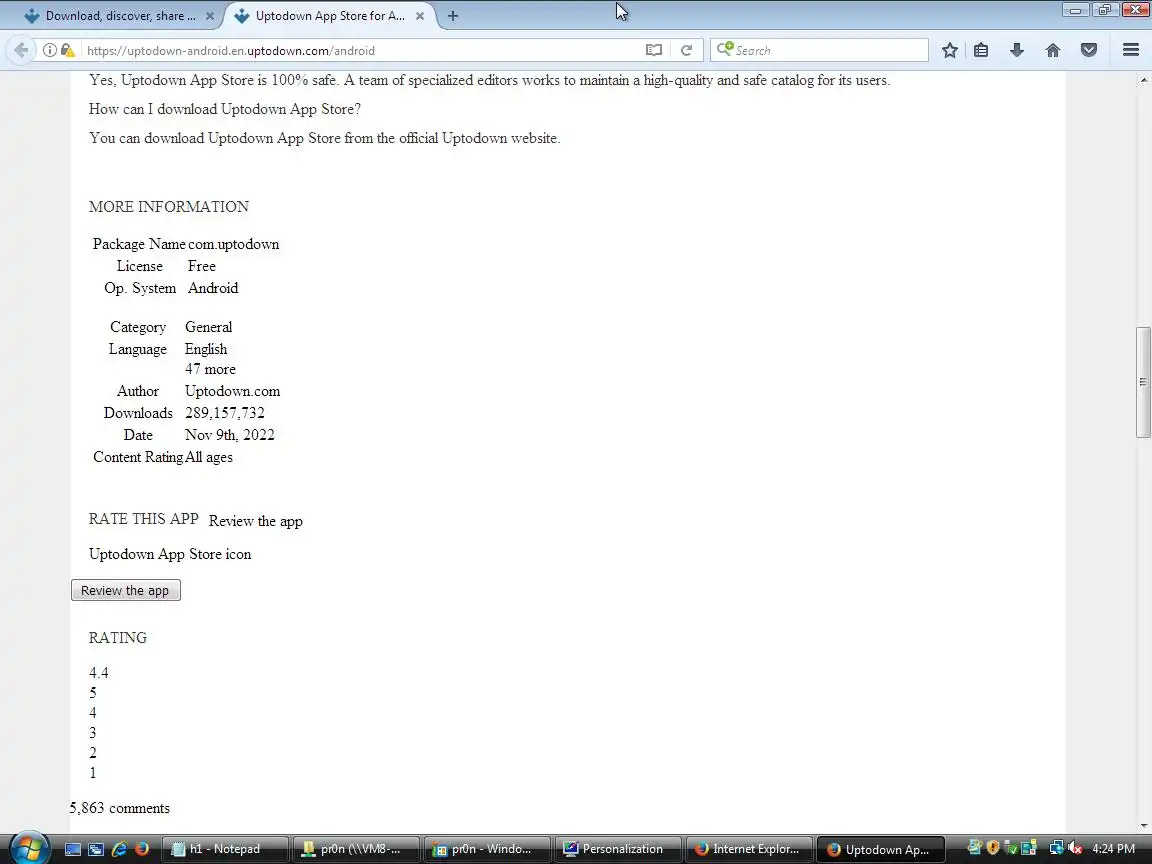The height and width of the screenshot is (864, 1152).
Task: Click the '5,863 comments' text
Action: [120, 808]
